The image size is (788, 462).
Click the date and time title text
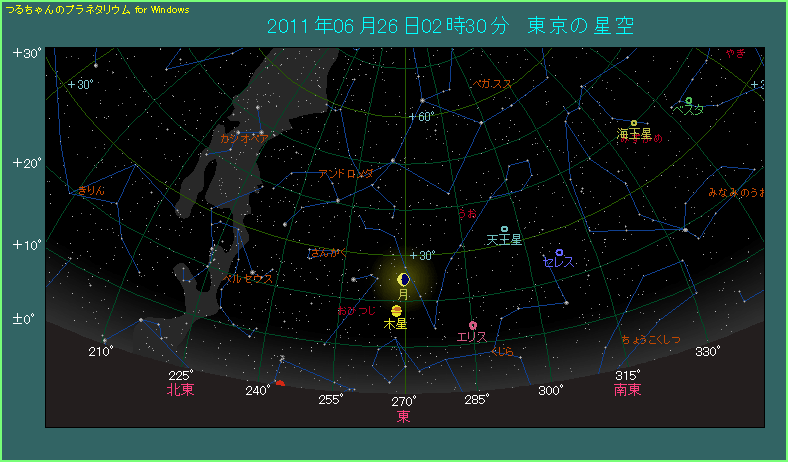tap(451, 26)
